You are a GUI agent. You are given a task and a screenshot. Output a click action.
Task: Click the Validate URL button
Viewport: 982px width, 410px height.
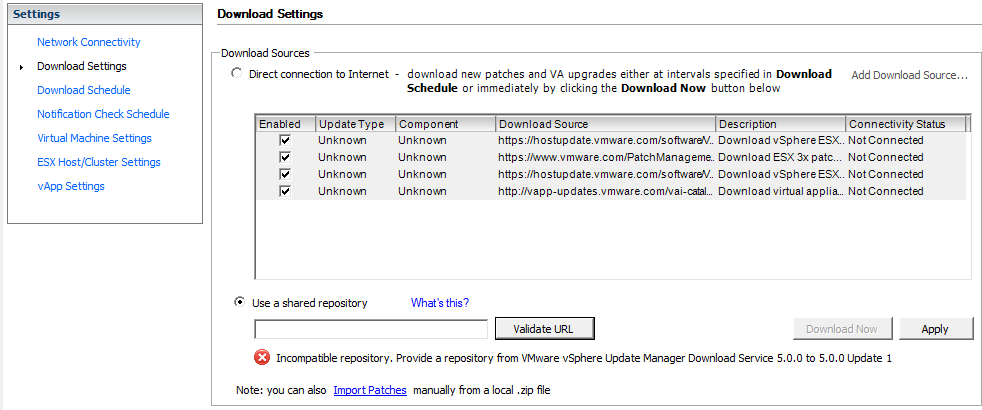544,328
